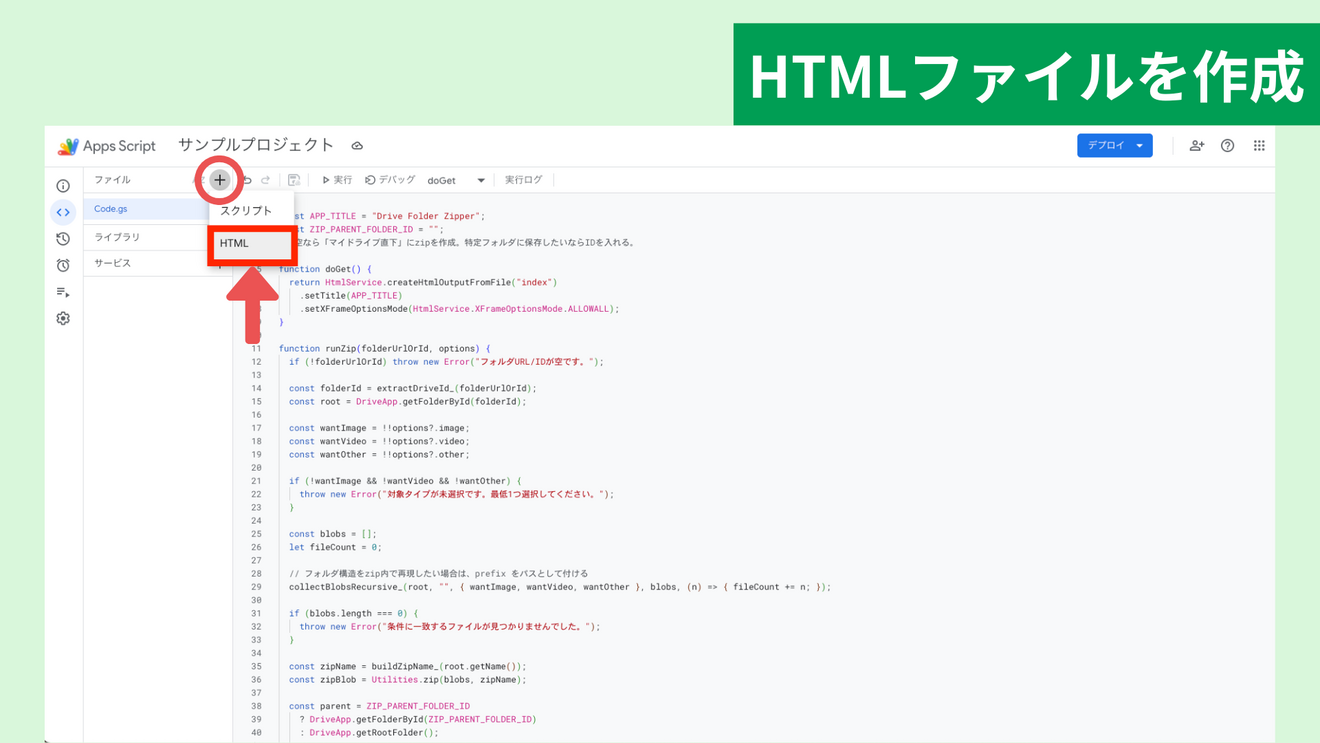
Task: Click the 'const parent = ZIP_PARENT_FOLDER_ID' line
Action: tap(379, 706)
